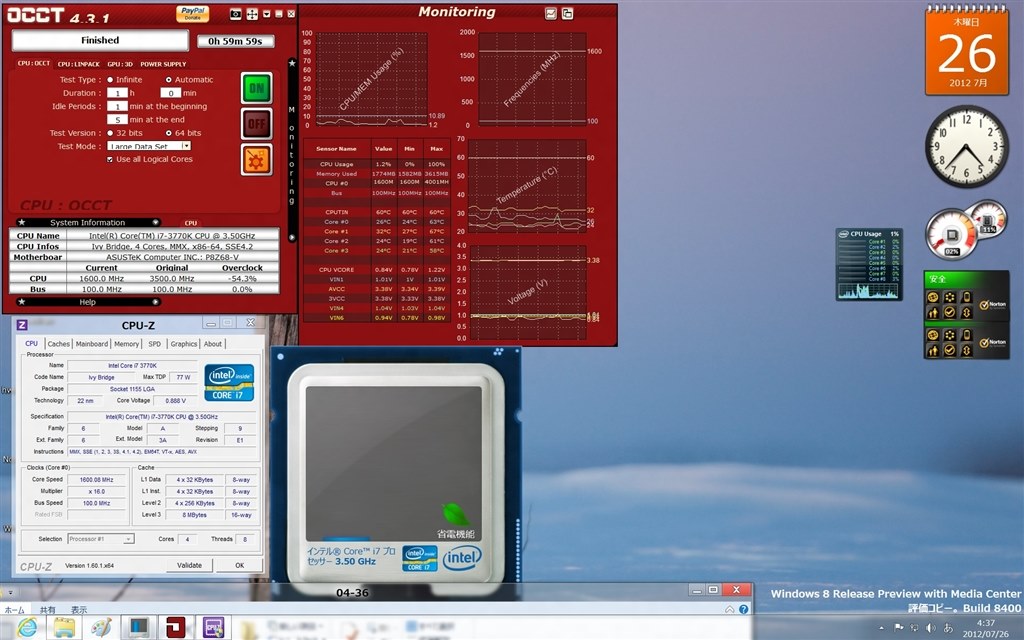Open the Graphics tab in CPU-Z
Viewport: 1024px width, 640px height.
coord(184,344)
